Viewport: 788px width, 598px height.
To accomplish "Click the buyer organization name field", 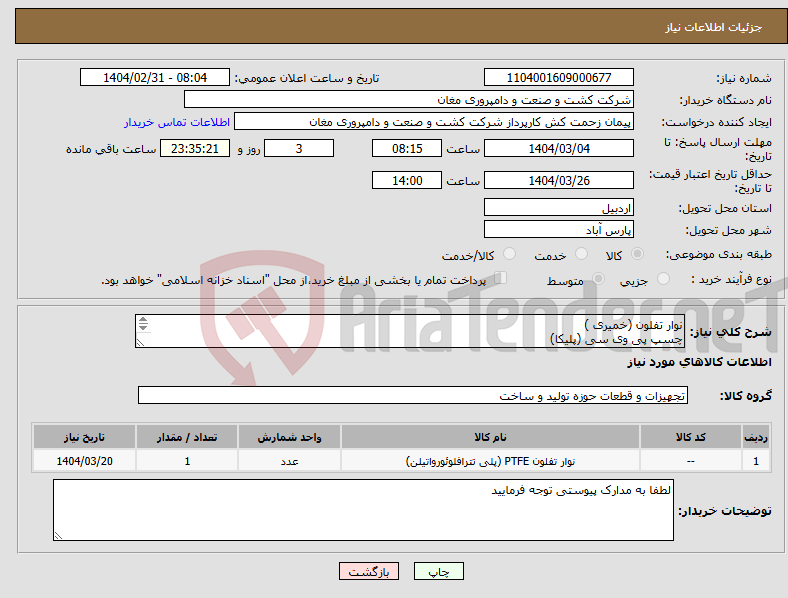I will tap(409, 99).
